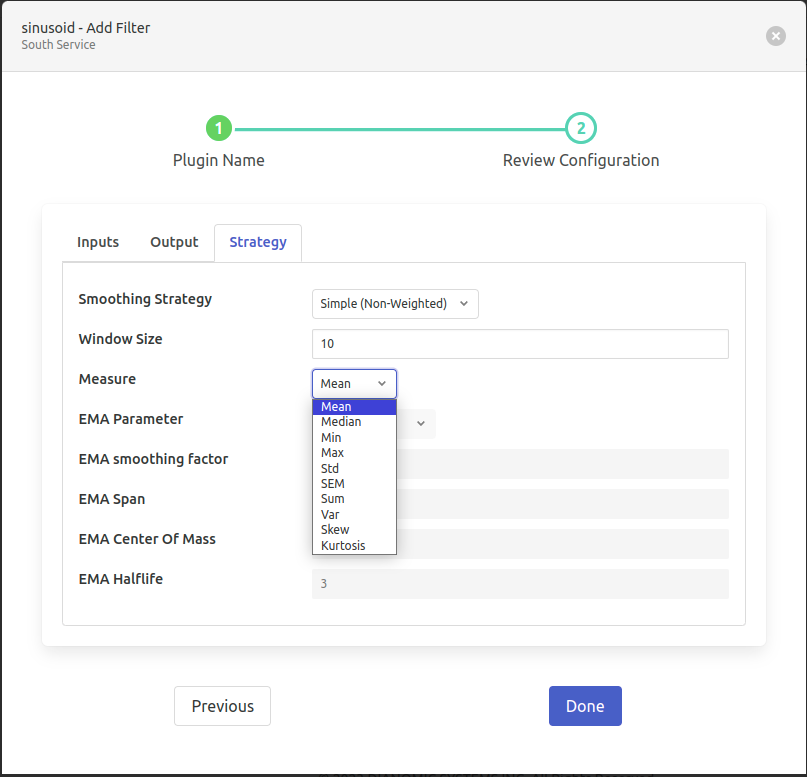Click the step 1 Plugin Name circle
Viewport: 807px width, 777px height.
(x=219, y=129)
